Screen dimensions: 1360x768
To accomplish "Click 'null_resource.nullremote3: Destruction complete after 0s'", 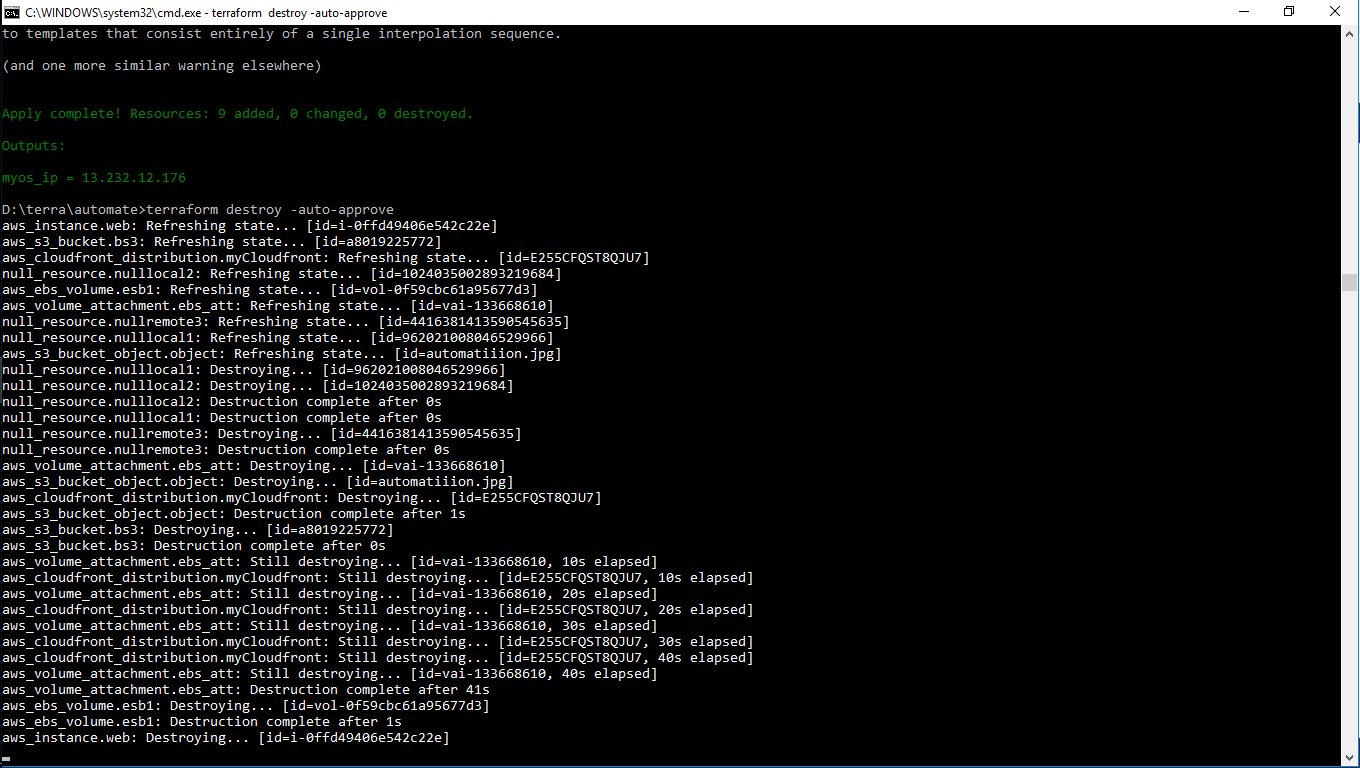I will (x=226, y=450).
